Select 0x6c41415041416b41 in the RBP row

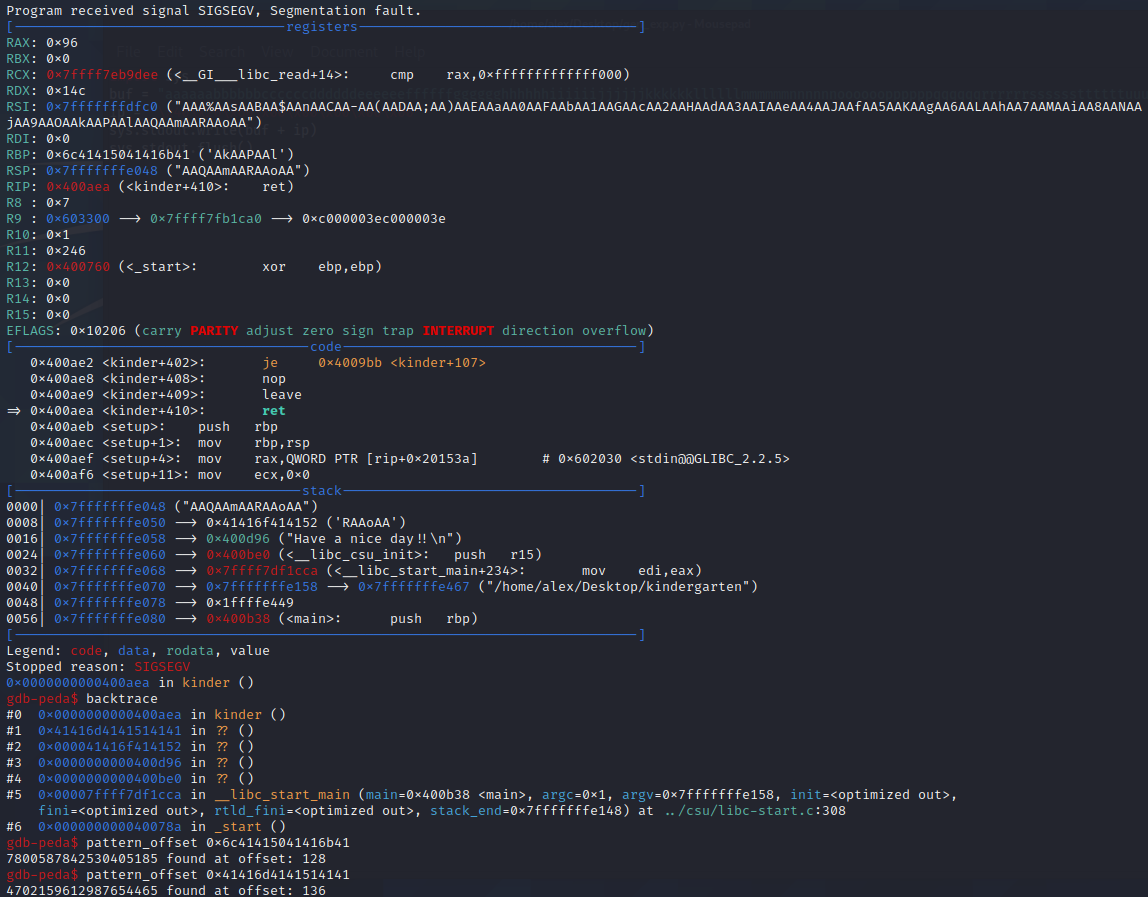pyautogui.click(x=118, y=155)
